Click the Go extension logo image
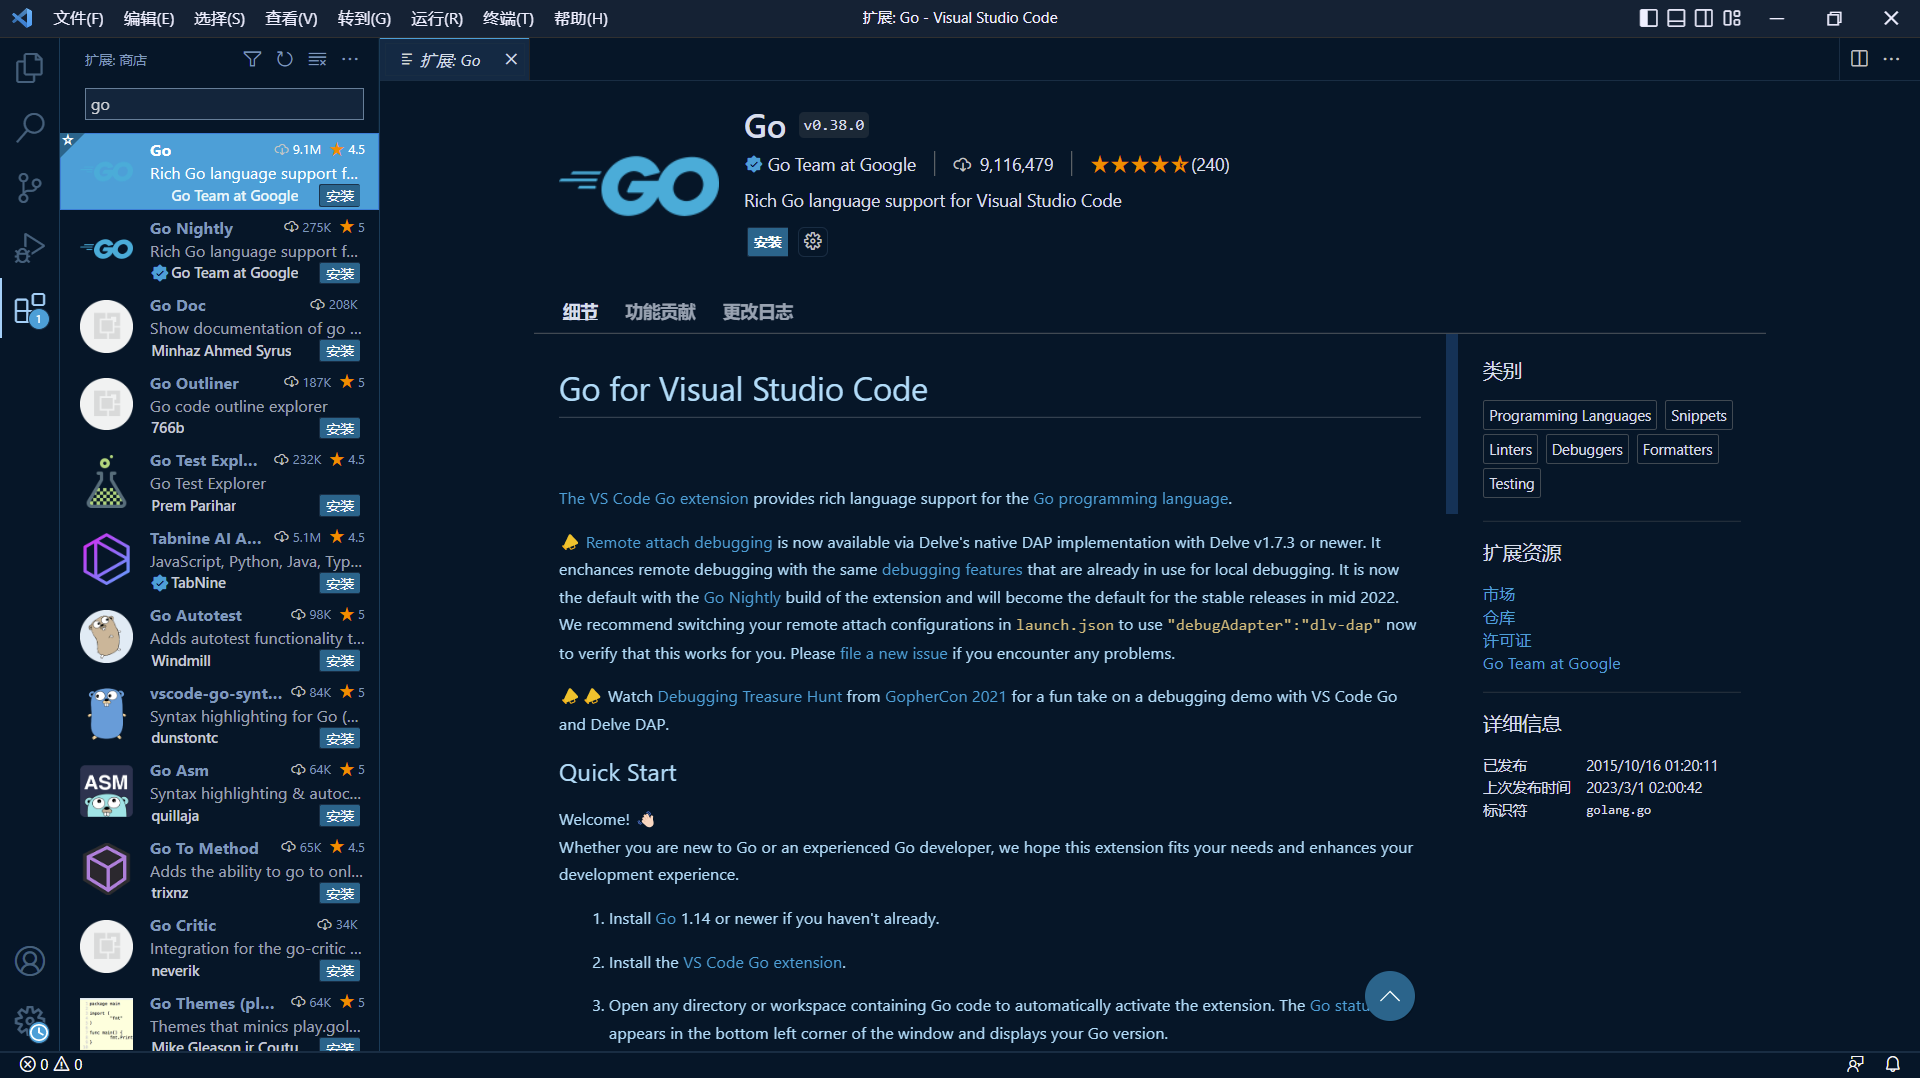The height and width of the screenshot is (1078, 1920). point(639,186)
